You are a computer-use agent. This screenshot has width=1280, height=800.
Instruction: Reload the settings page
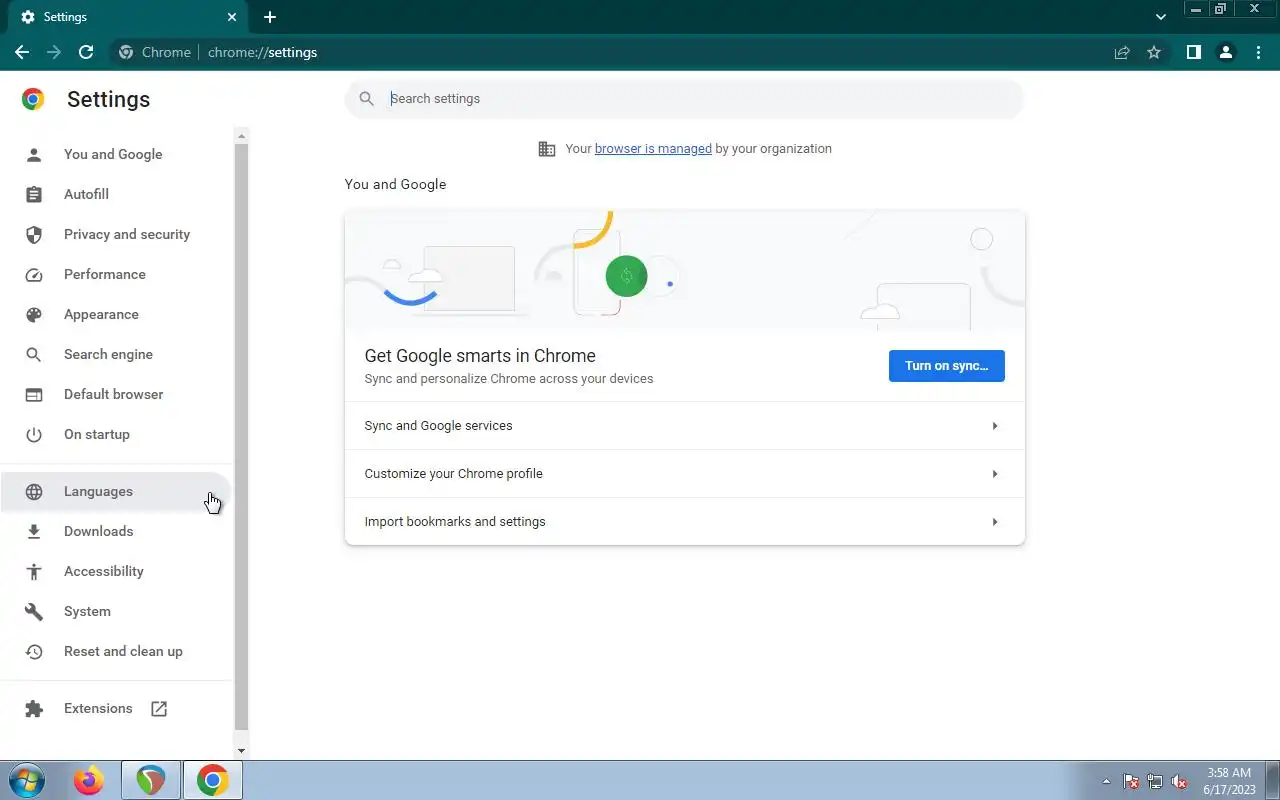click(x=86, y=52)
